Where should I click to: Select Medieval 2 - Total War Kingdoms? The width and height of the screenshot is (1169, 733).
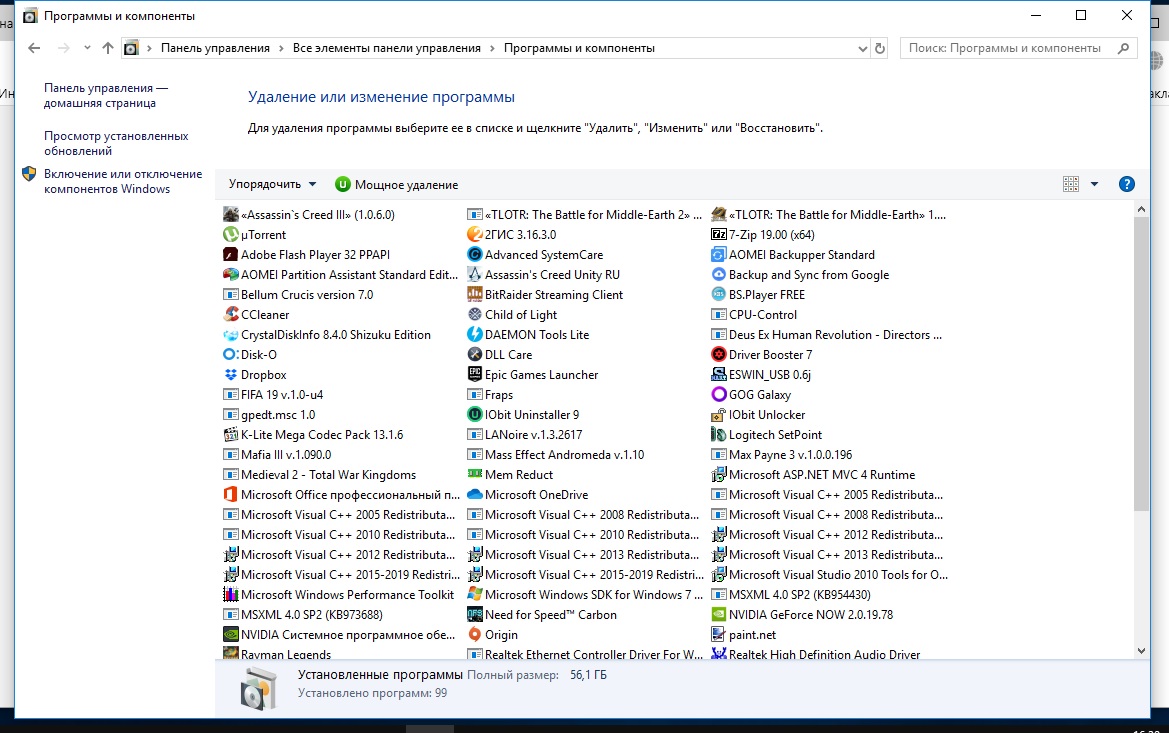click(319, 474)
